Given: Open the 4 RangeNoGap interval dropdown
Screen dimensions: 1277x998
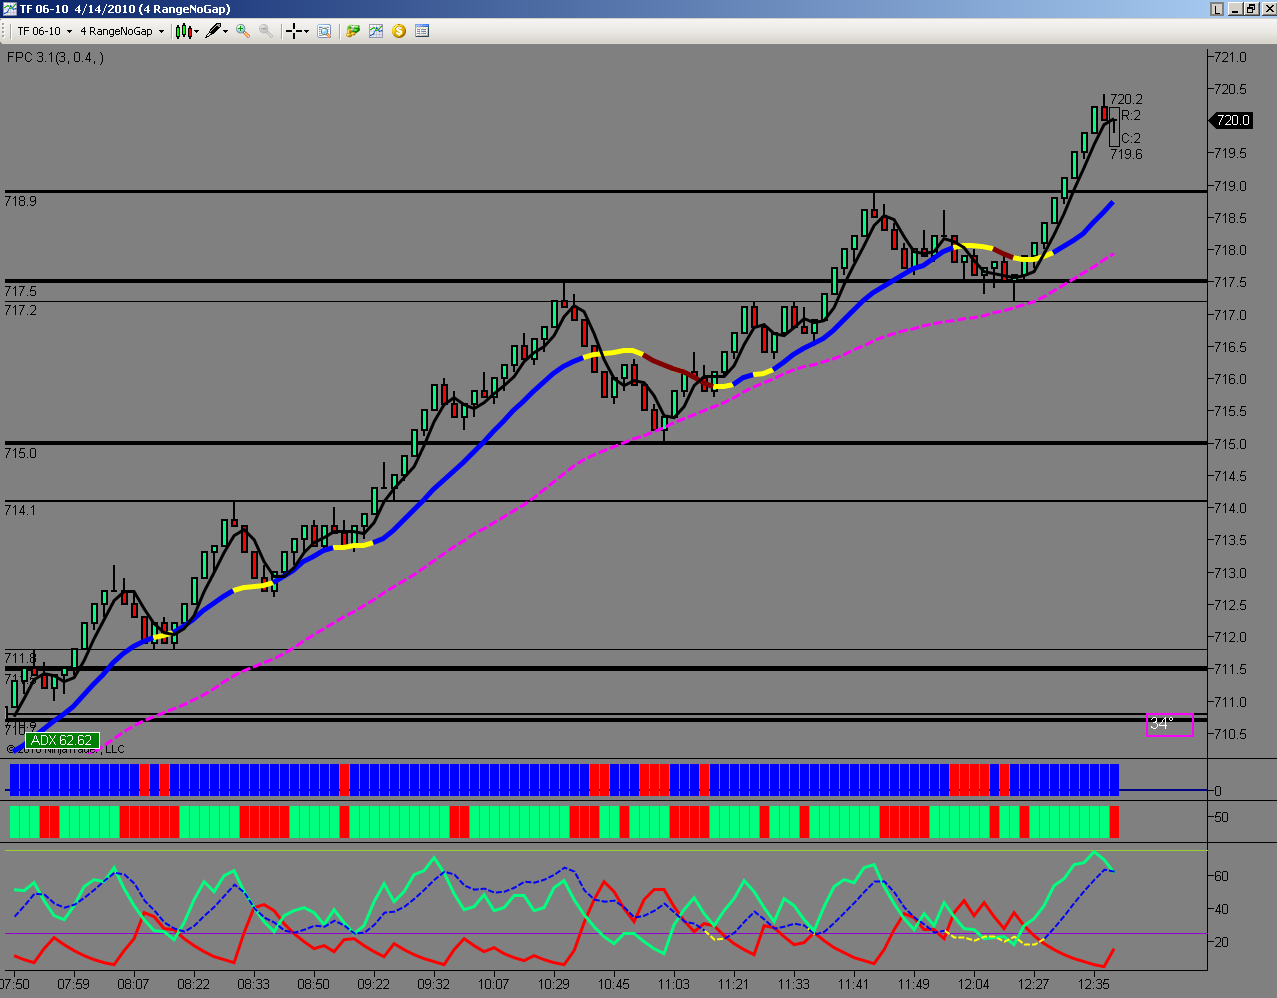Looking at the screenshot, I should tap(122, 31).
